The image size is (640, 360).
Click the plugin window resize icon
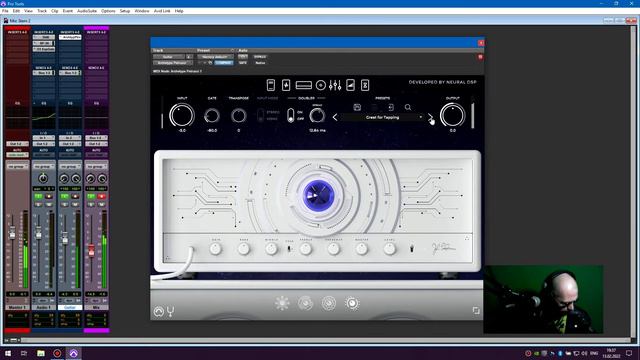tap(476, 311)
